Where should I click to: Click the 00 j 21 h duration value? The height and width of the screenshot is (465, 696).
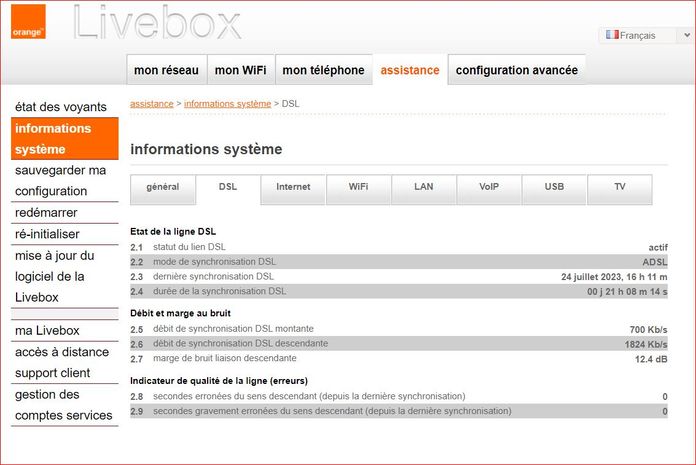(x=627, y=292)
